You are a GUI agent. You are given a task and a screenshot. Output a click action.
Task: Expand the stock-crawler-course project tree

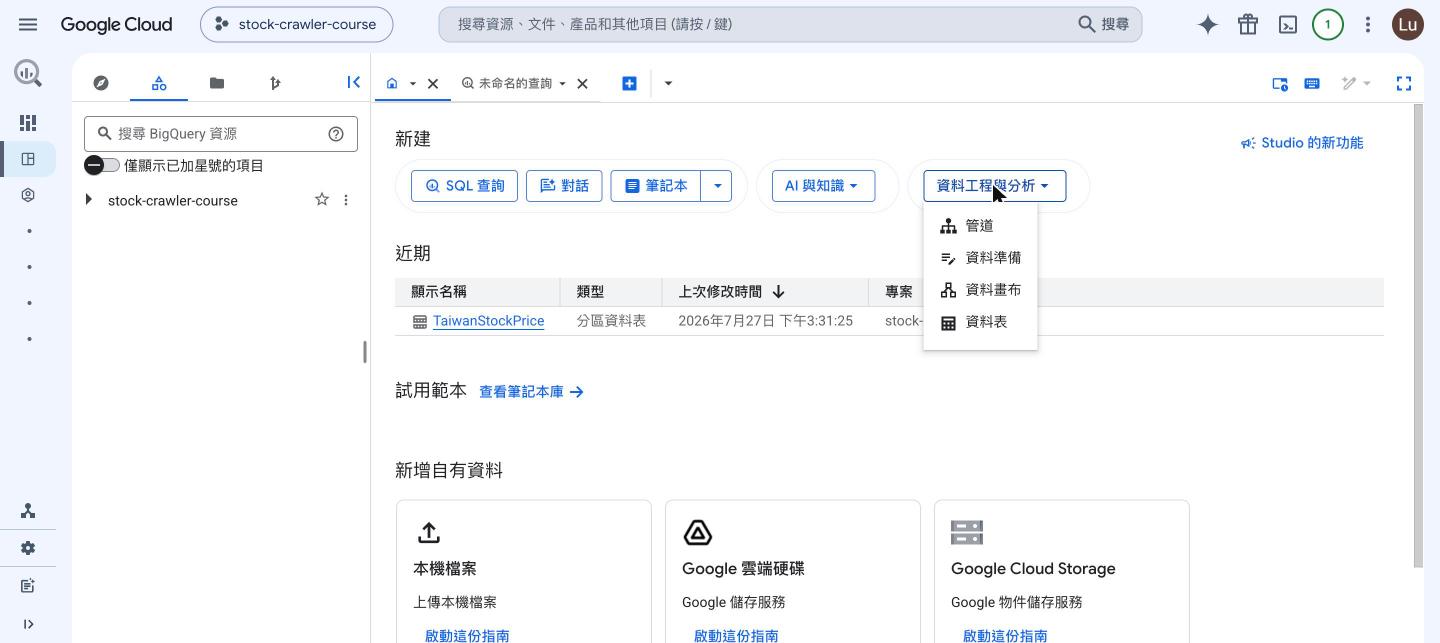point(89,200)
